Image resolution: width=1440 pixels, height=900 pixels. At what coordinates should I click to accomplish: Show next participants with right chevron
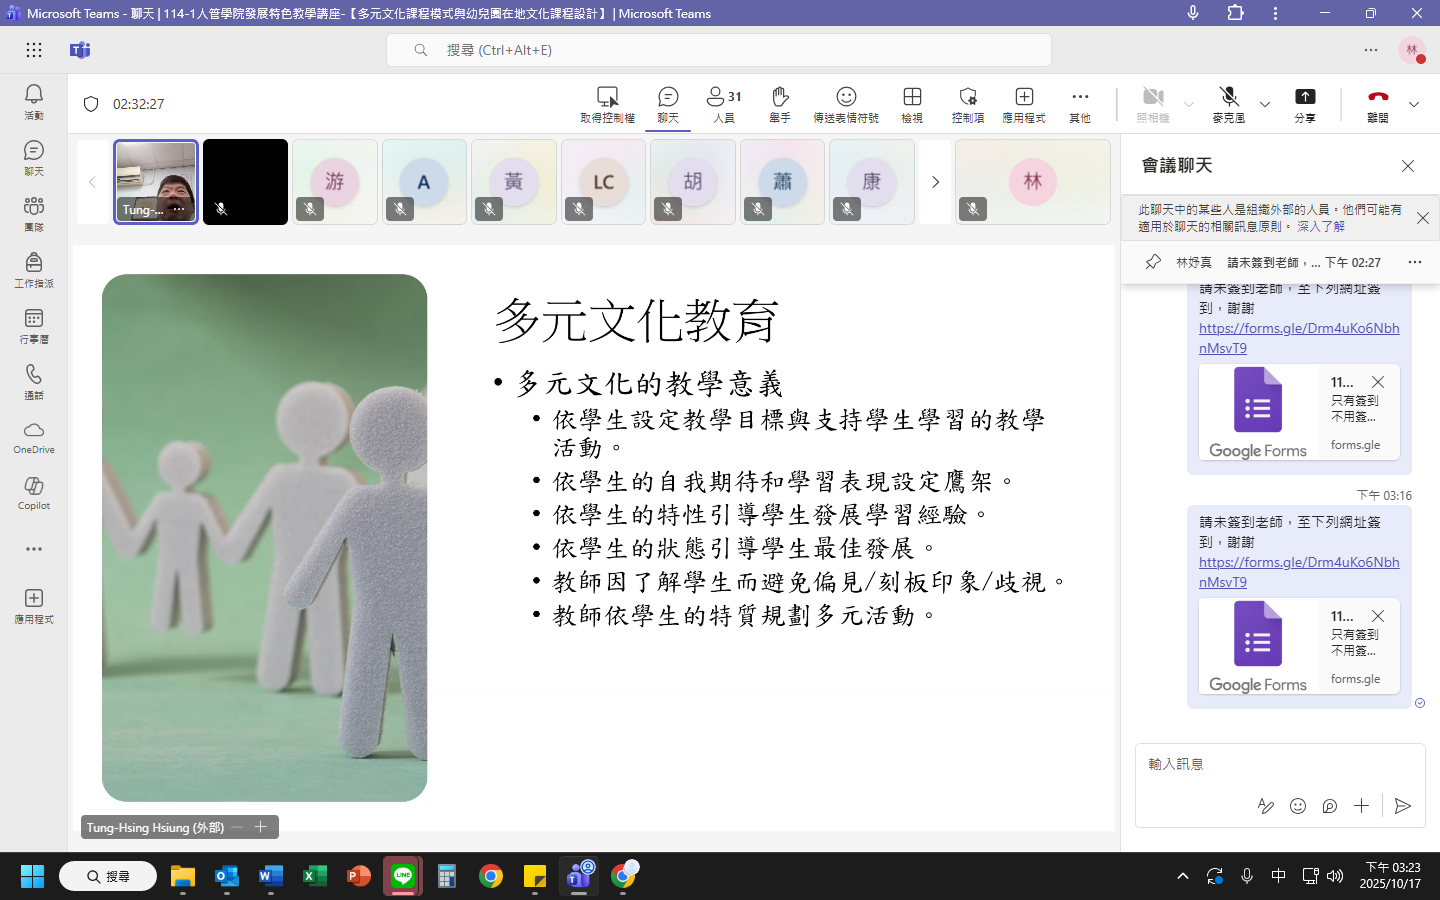(935, 182)
